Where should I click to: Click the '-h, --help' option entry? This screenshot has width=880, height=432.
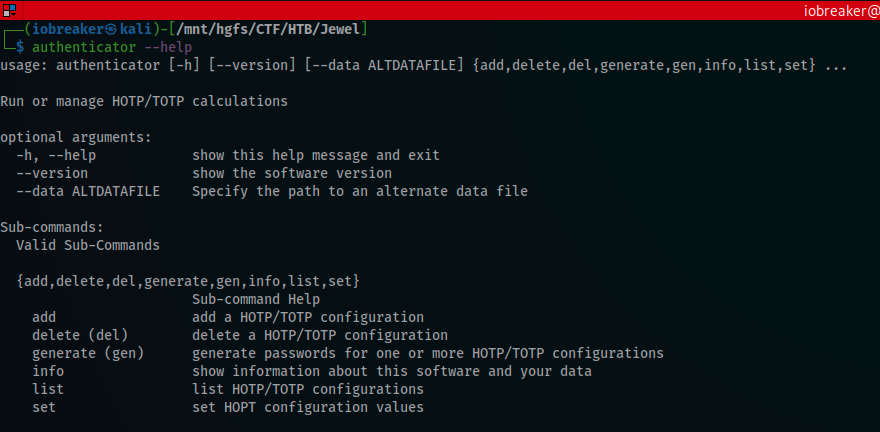point(56,155)
